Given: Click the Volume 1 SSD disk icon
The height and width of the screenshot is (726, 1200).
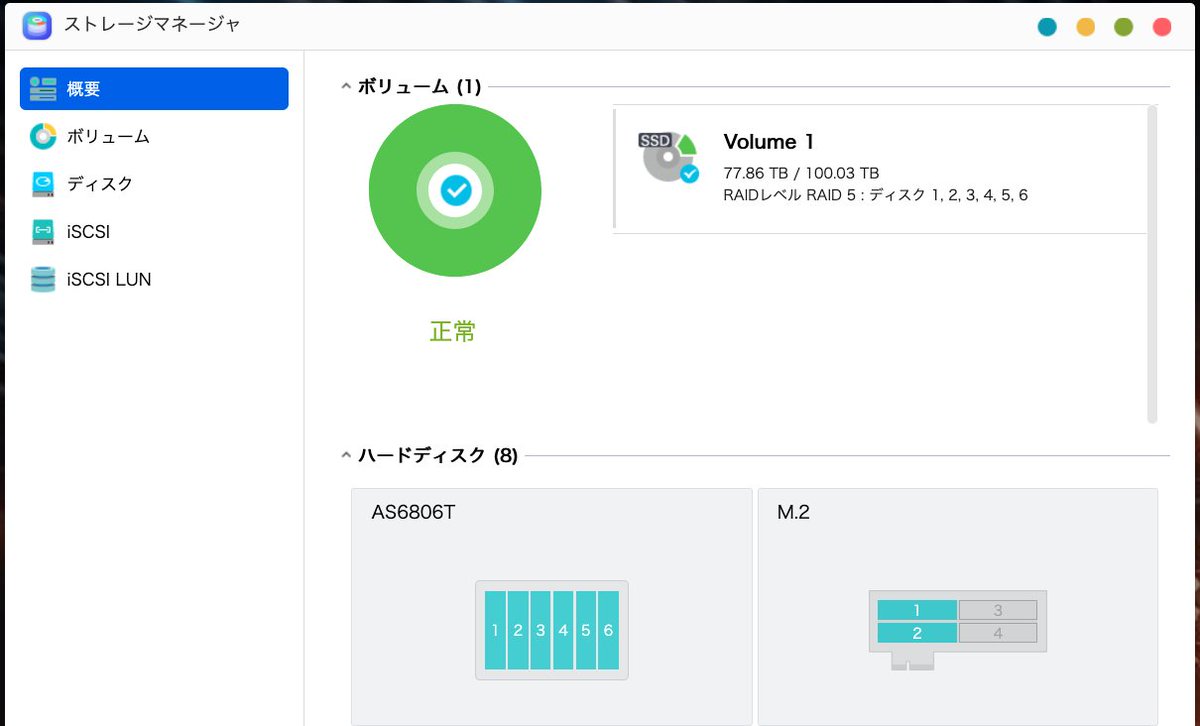Looking at the screenshot, I should (x=668, y=157).
